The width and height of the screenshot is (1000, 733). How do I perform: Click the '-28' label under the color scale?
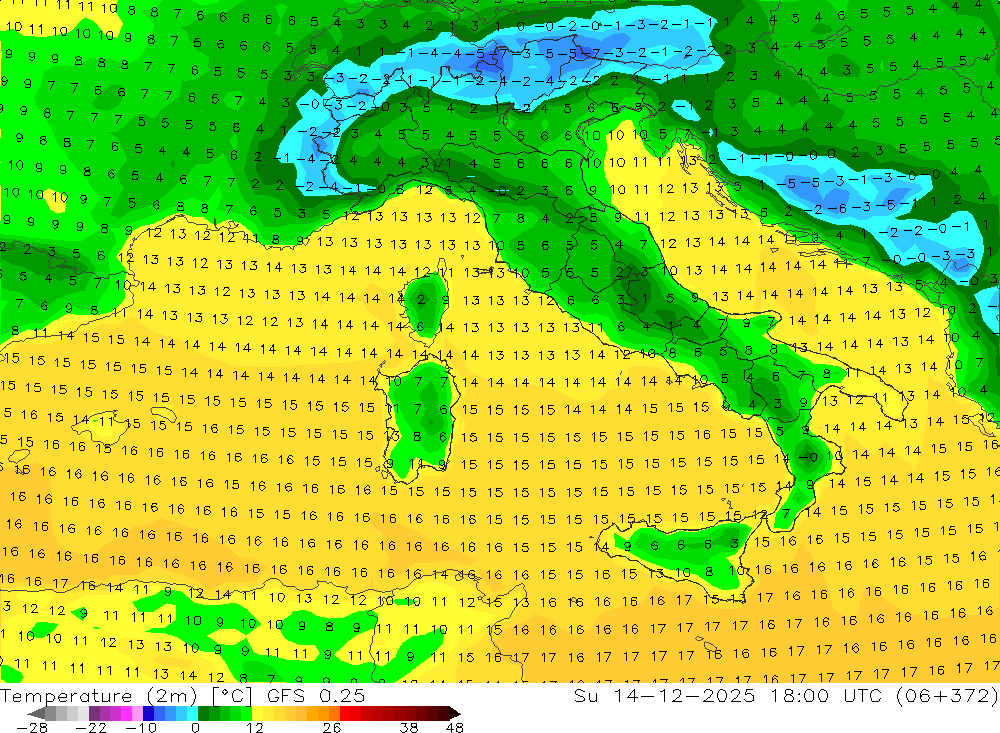pos(32,728)
